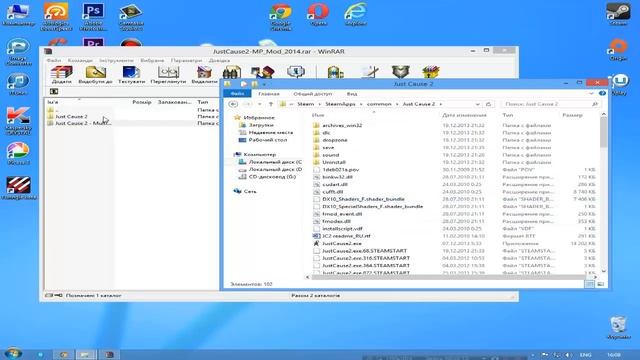Expand the address bar history dropdown
The image size is (640, 360).
(x=477, y=104)
